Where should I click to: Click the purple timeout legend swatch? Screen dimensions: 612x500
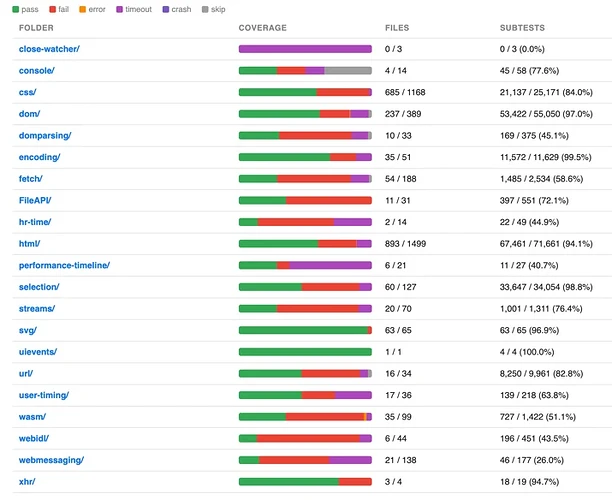click(x=119, y=9)
